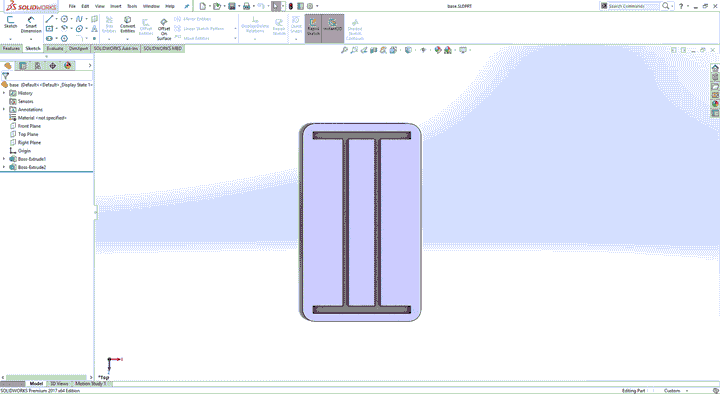Viewport: 720px width, 394px height.
Task: Open Edit Appearance color ball icon
Action: point(438,50)
